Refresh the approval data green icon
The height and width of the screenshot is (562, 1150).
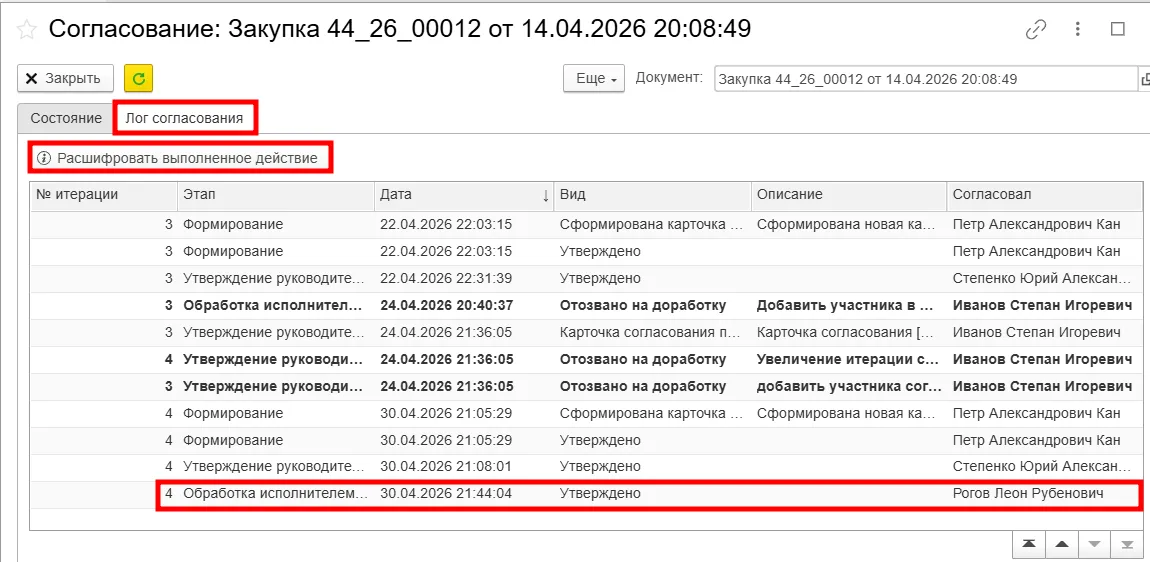click(x=139, y=79)
